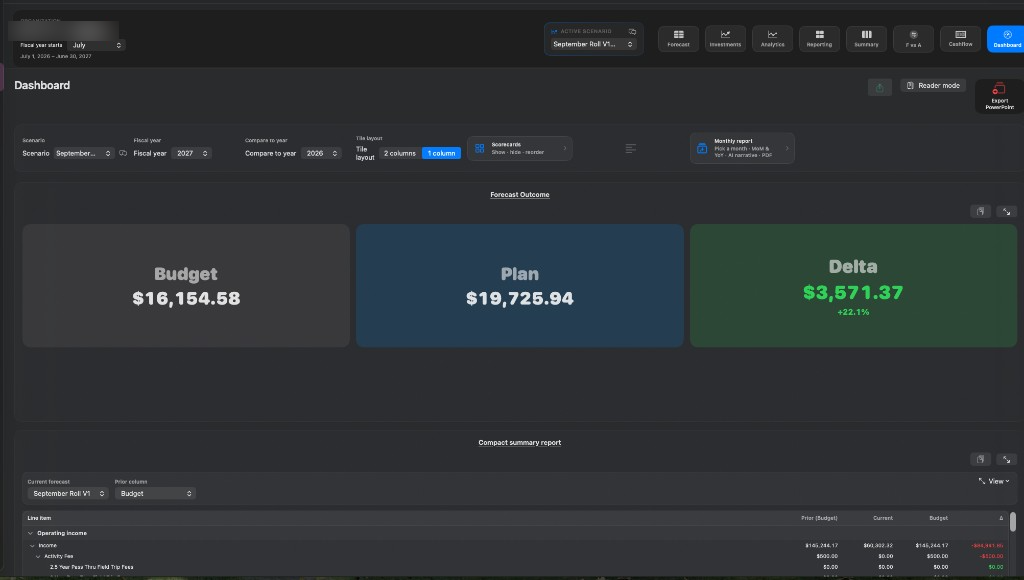Collapse the Activity Fee row
The image size is (1024, 580).
pos(38,556)
